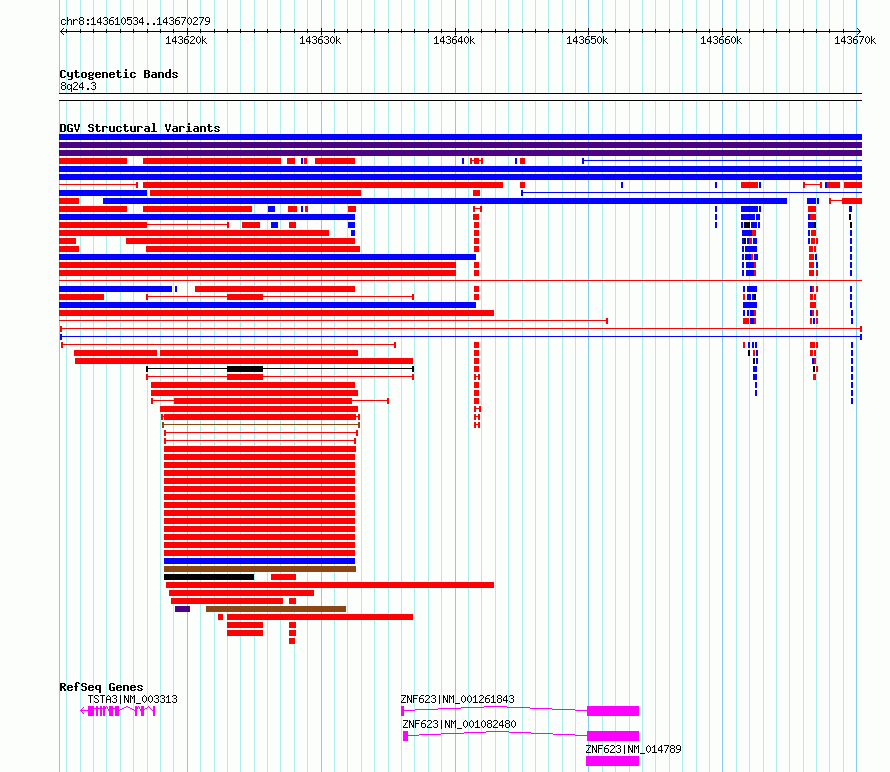Select the large exon of ZNF623 NM_001082480
The image size is (890, 772).
(x=613, y=736)
